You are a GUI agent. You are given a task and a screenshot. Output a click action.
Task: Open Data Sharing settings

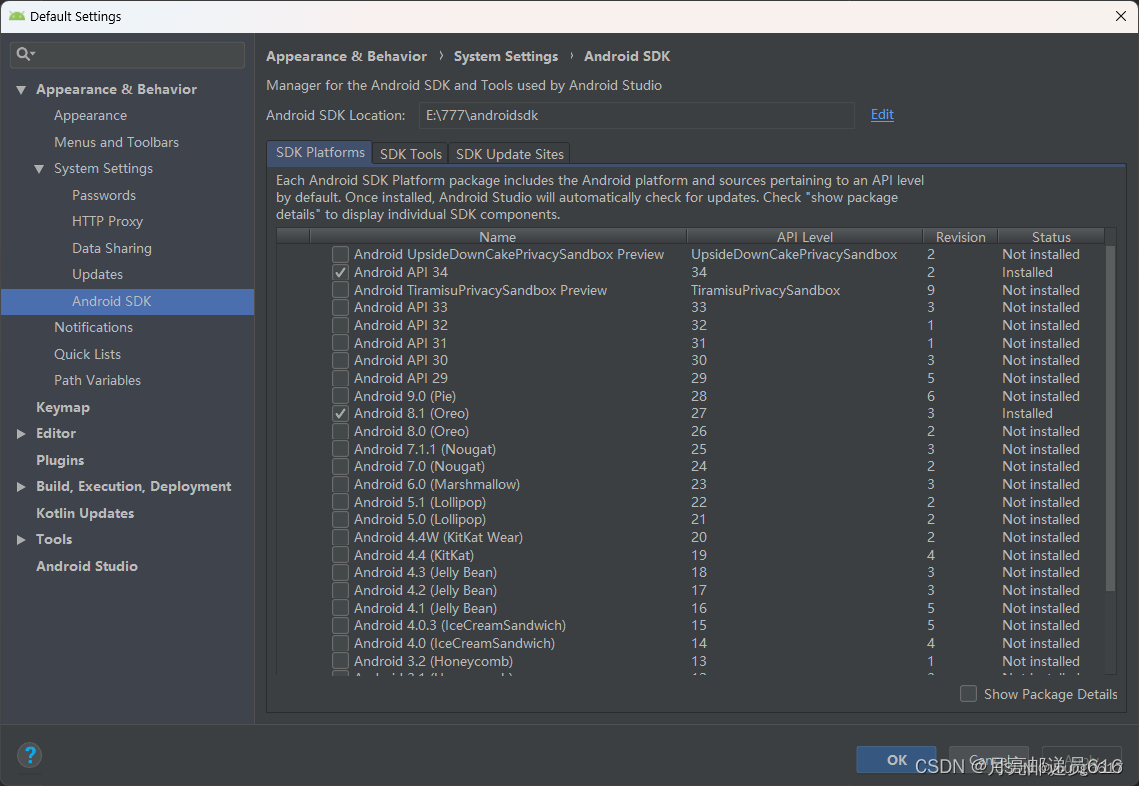pos(112,248)
